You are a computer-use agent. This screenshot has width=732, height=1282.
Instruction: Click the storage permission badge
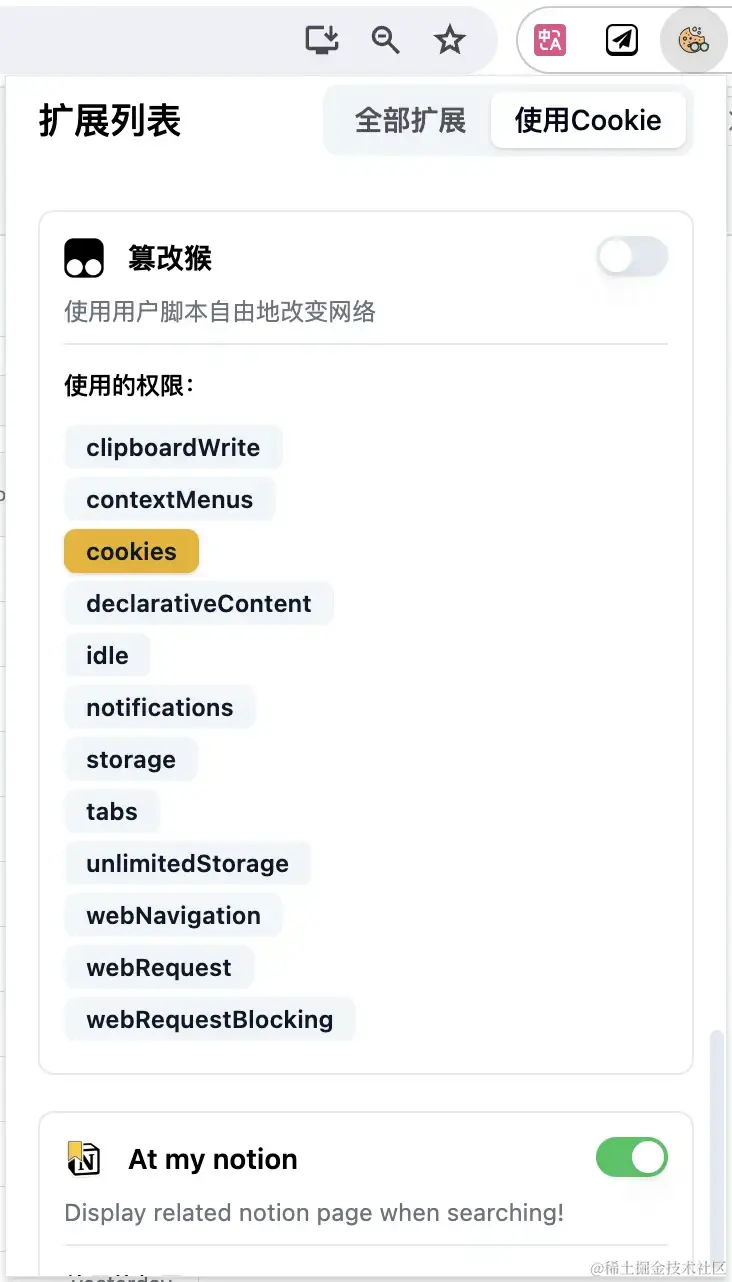(131, 759)
